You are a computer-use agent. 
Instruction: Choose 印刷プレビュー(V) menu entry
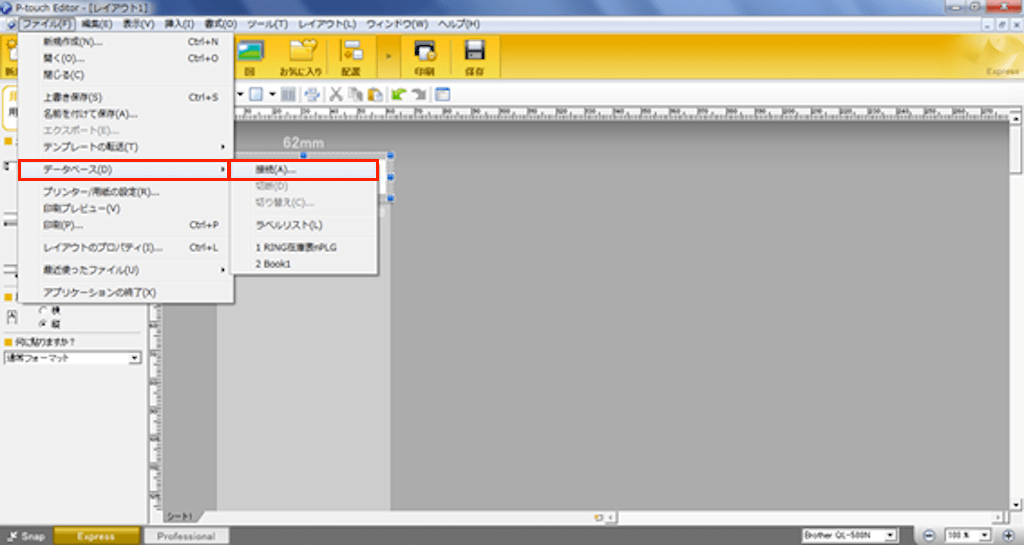[126, 208]
